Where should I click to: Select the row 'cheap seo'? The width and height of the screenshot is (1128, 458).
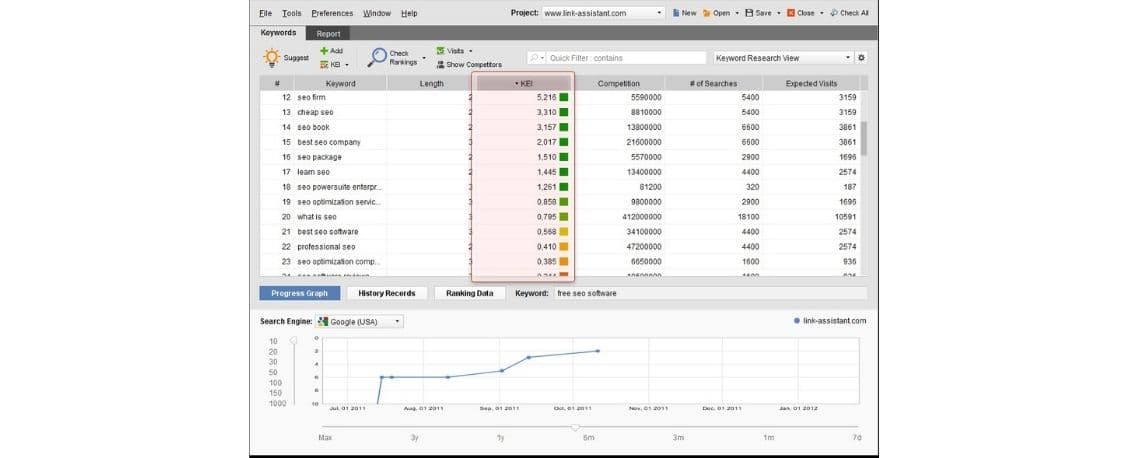pos(560,112)
